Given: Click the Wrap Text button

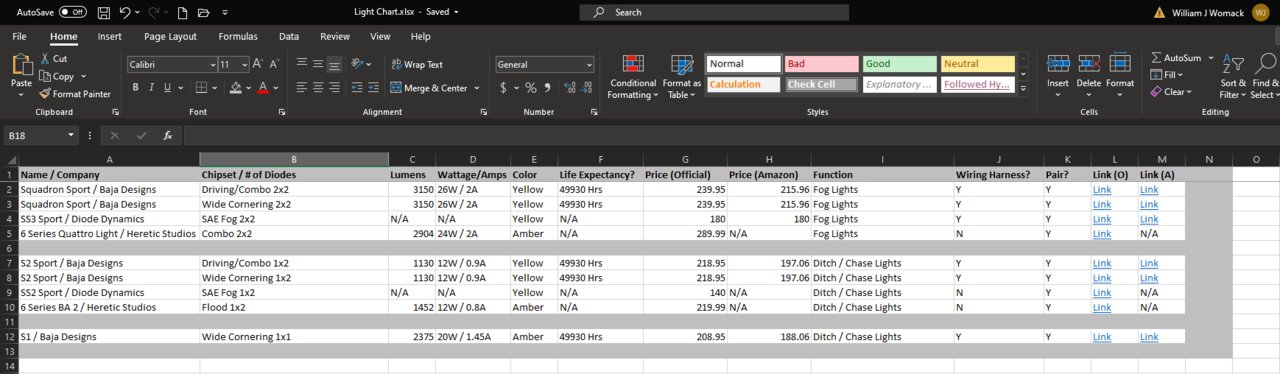Looking at the screenshot, I should pyautogui.click(x=417, y=64).
